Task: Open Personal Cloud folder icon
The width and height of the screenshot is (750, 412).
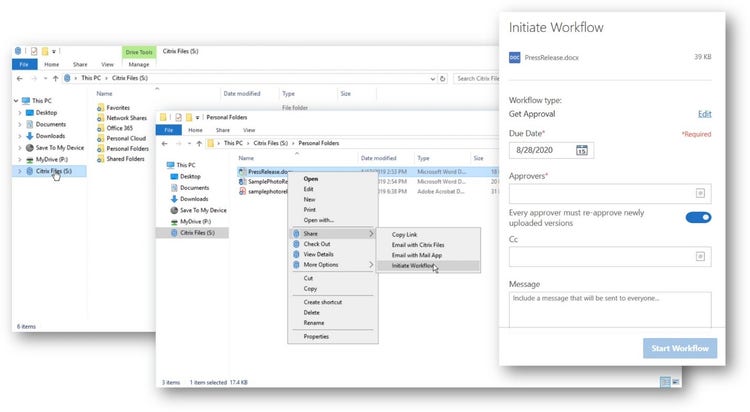Action: click(100, 139)
